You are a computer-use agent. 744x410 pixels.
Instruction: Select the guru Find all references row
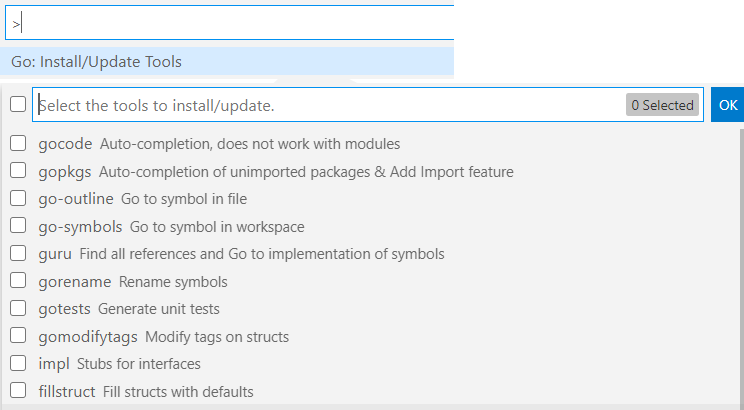pyautogui.click(x=370, y=253)
